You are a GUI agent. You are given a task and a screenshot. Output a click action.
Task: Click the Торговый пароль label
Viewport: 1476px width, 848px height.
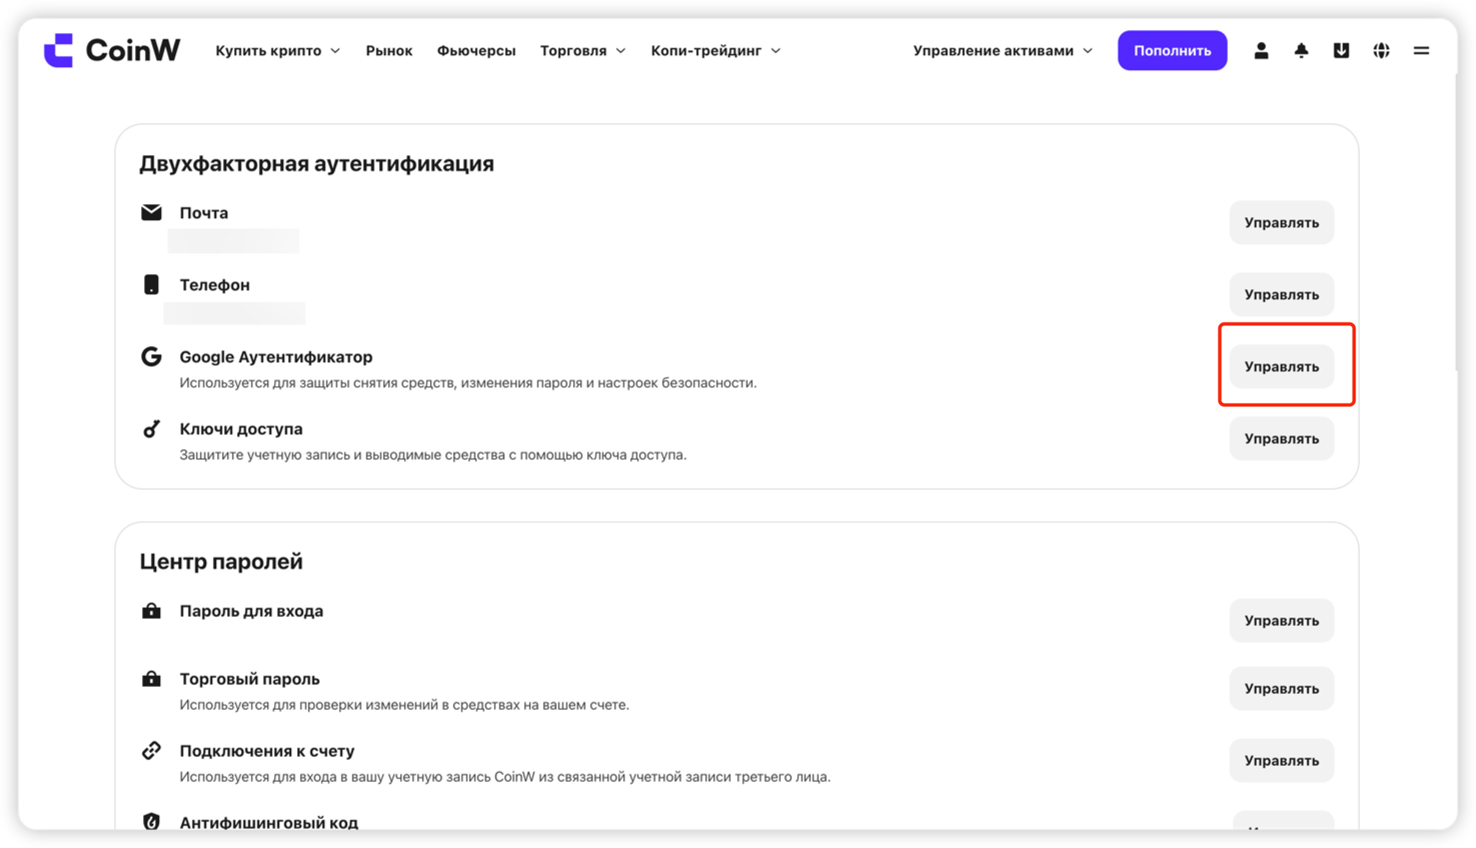250,678
